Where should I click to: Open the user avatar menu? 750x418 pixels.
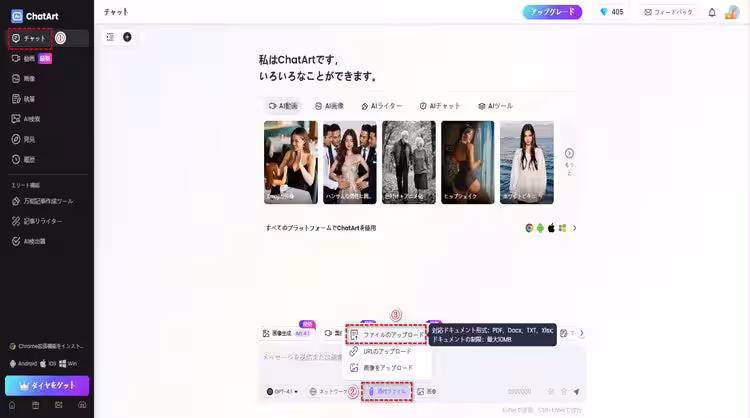732,12
